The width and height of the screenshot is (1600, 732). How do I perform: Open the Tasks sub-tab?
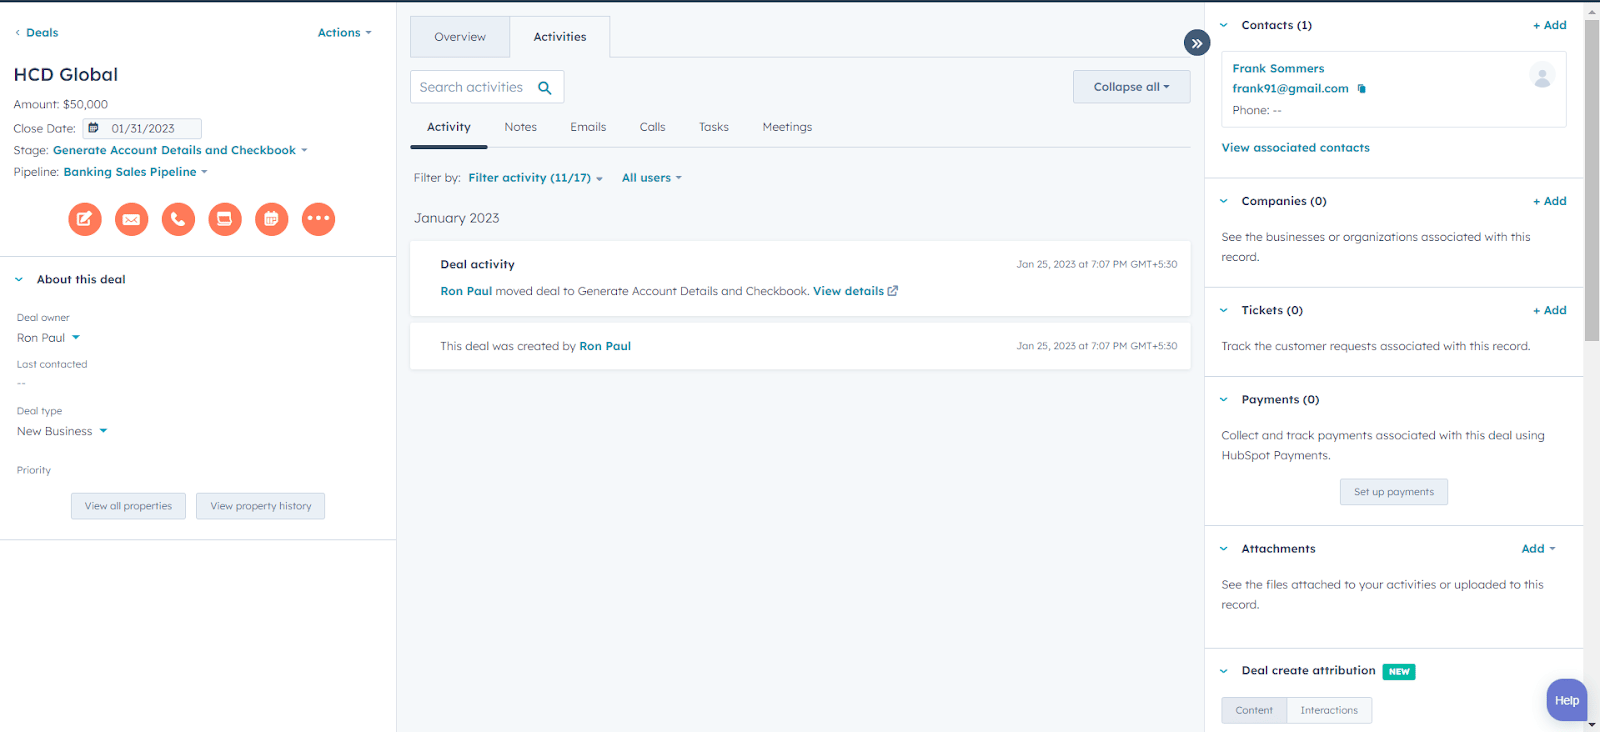click(714, 127)
